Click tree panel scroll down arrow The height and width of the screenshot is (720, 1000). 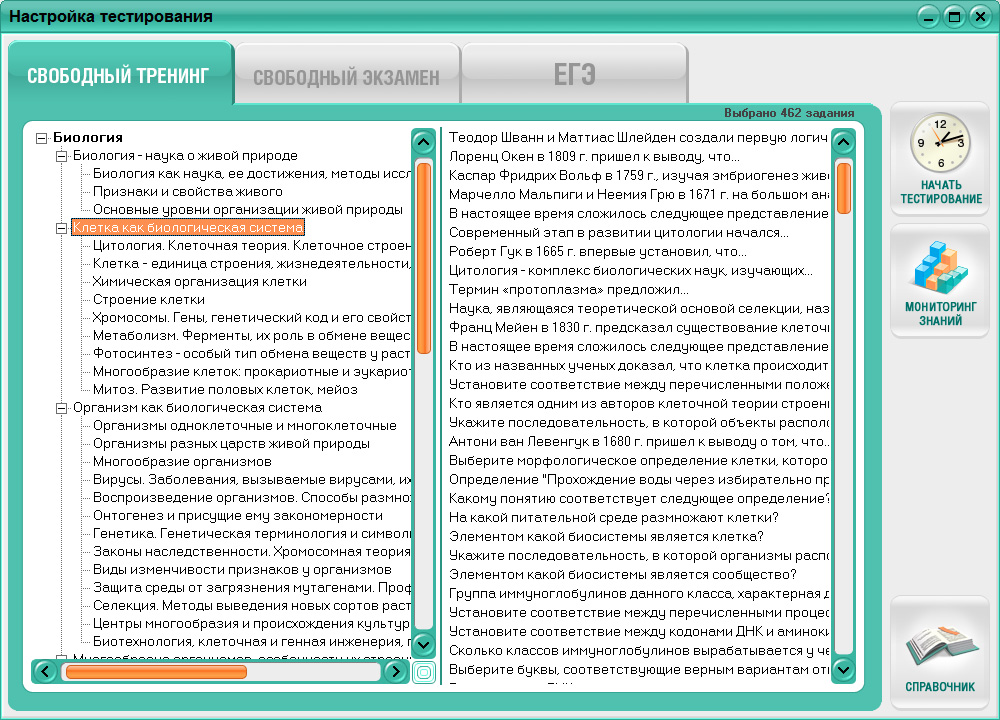tap(423, 645)
